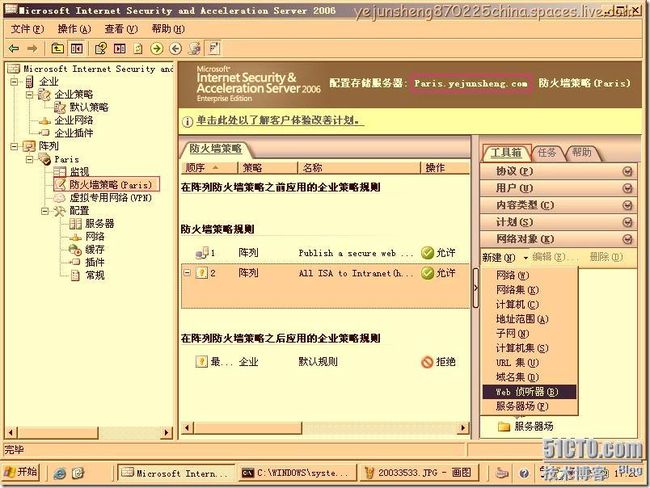The image size is (650, 488).
Task: Click the green right-arrow circle toolbar icon
Action: point(157,49)
